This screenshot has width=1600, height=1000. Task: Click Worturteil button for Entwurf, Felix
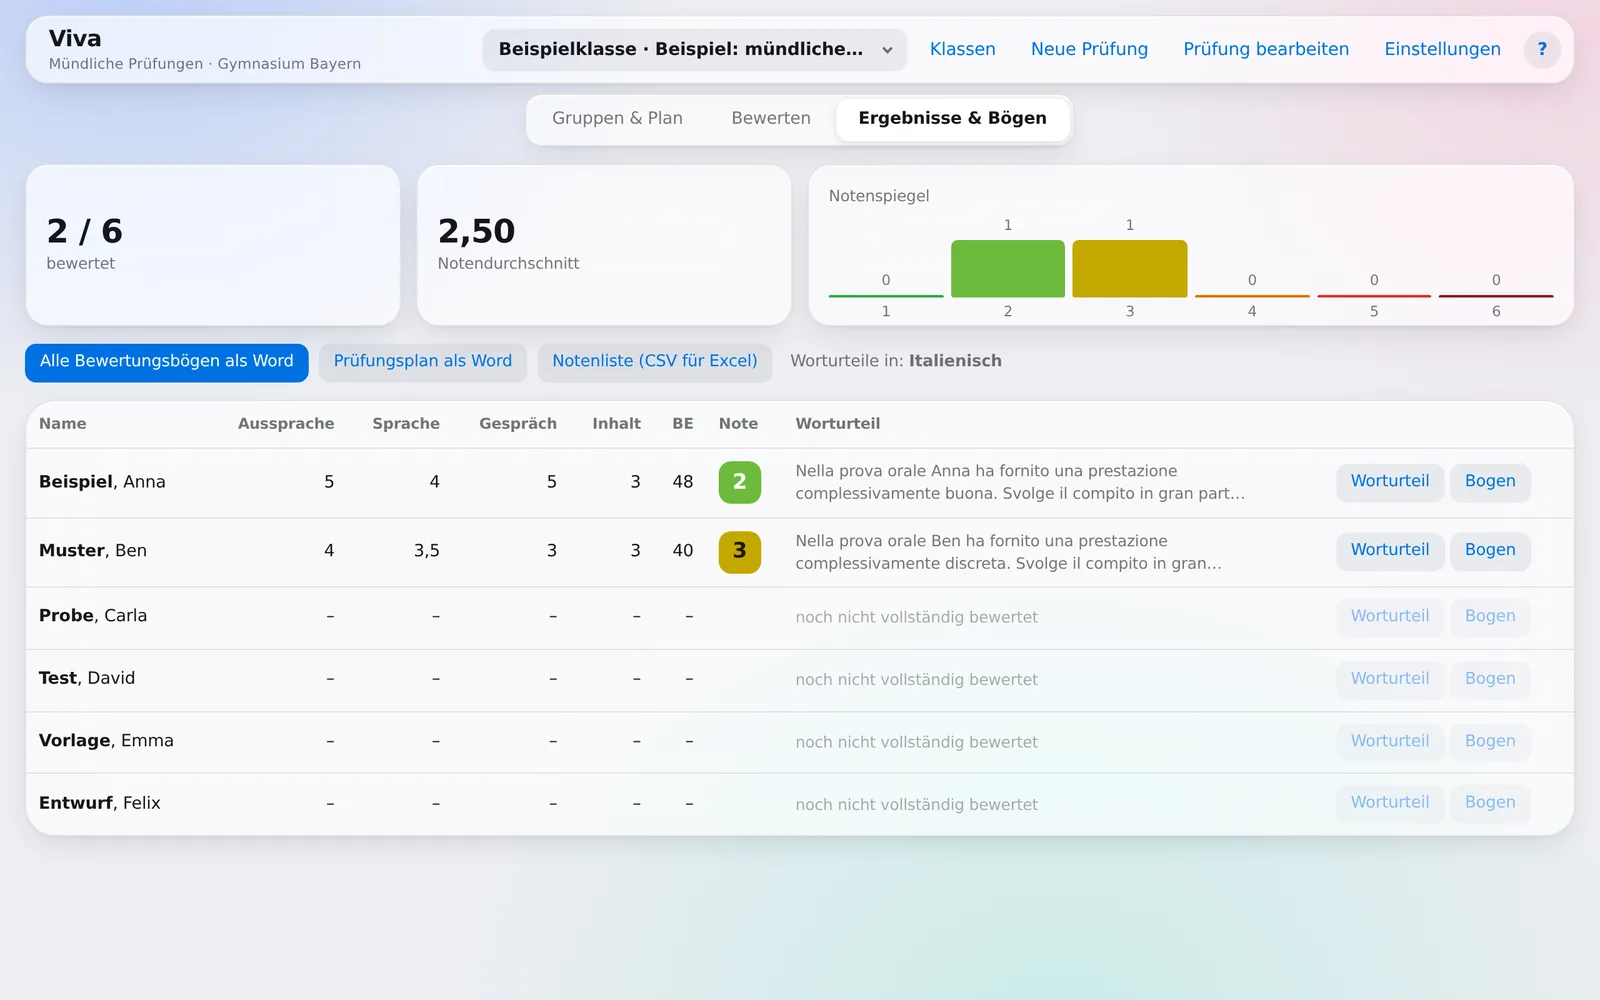[x=1389, y=802]
